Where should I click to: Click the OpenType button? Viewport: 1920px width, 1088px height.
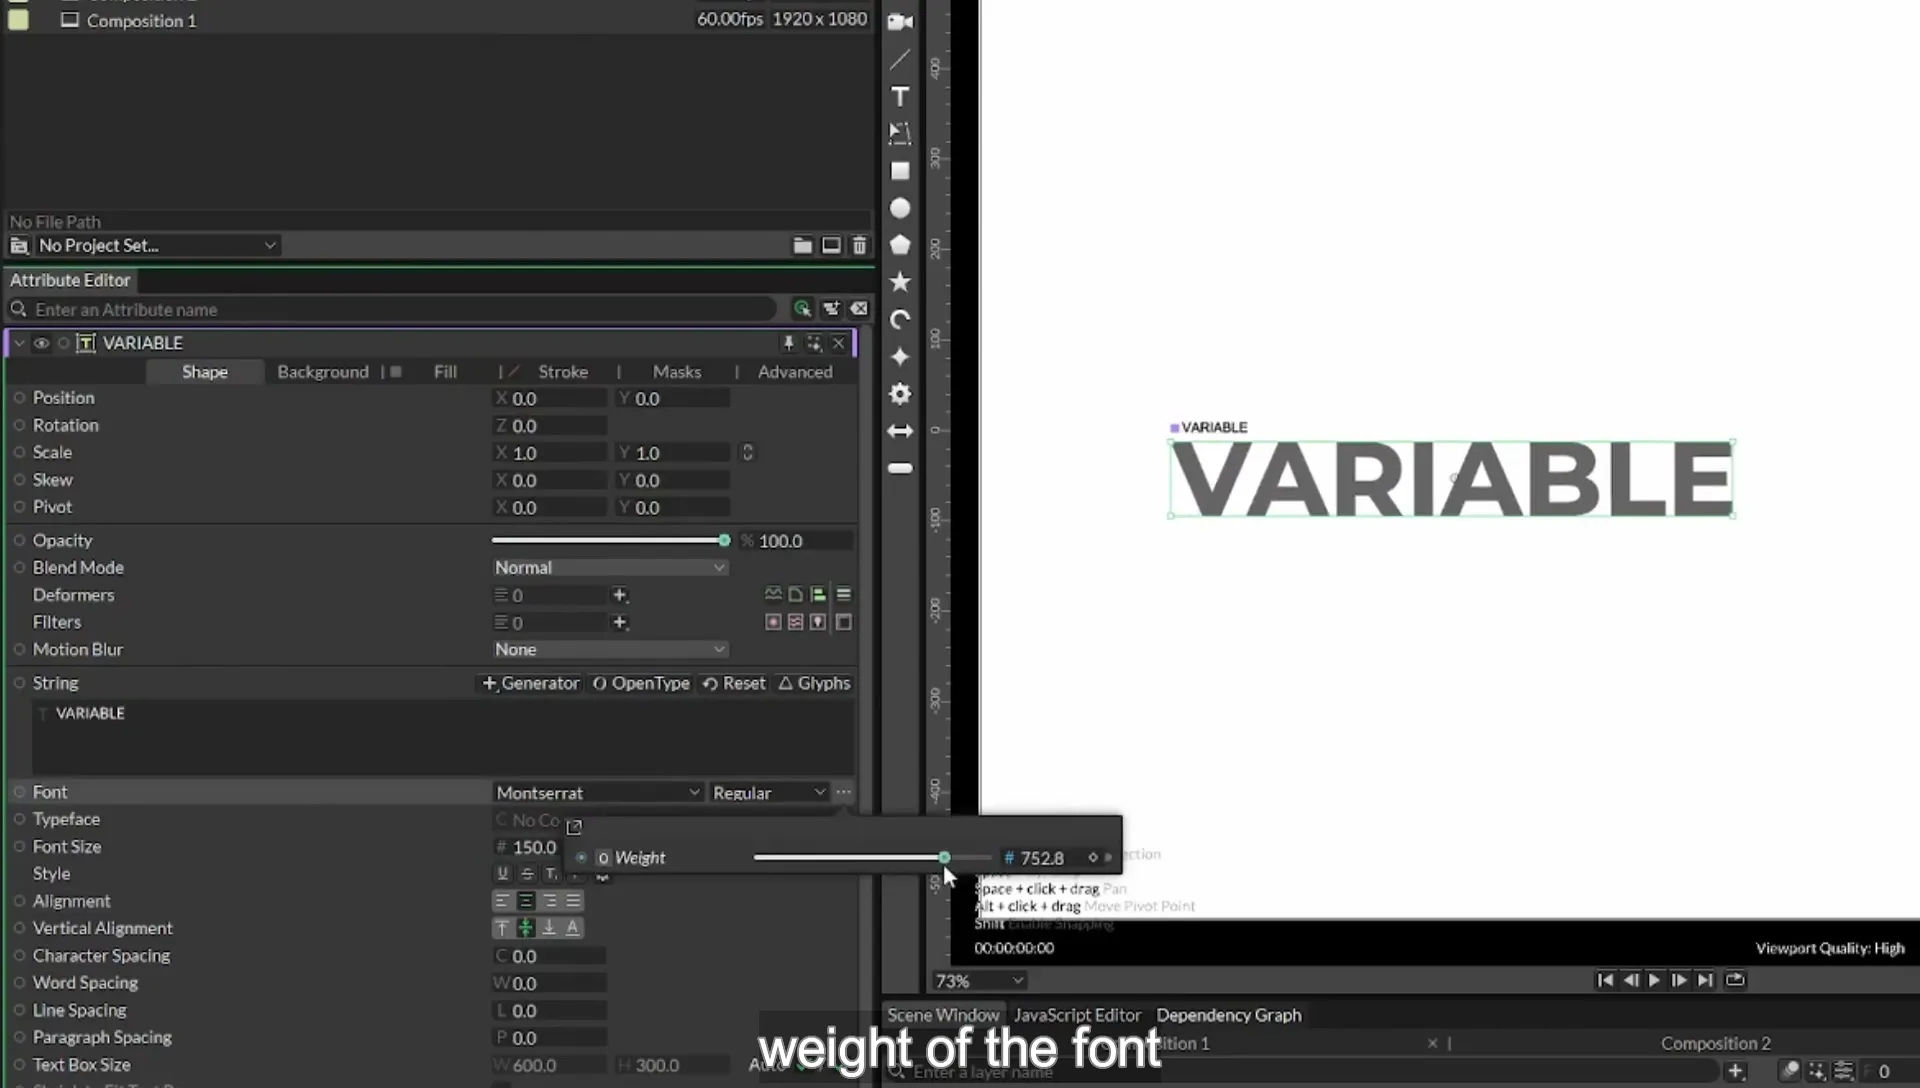[641, 683]
